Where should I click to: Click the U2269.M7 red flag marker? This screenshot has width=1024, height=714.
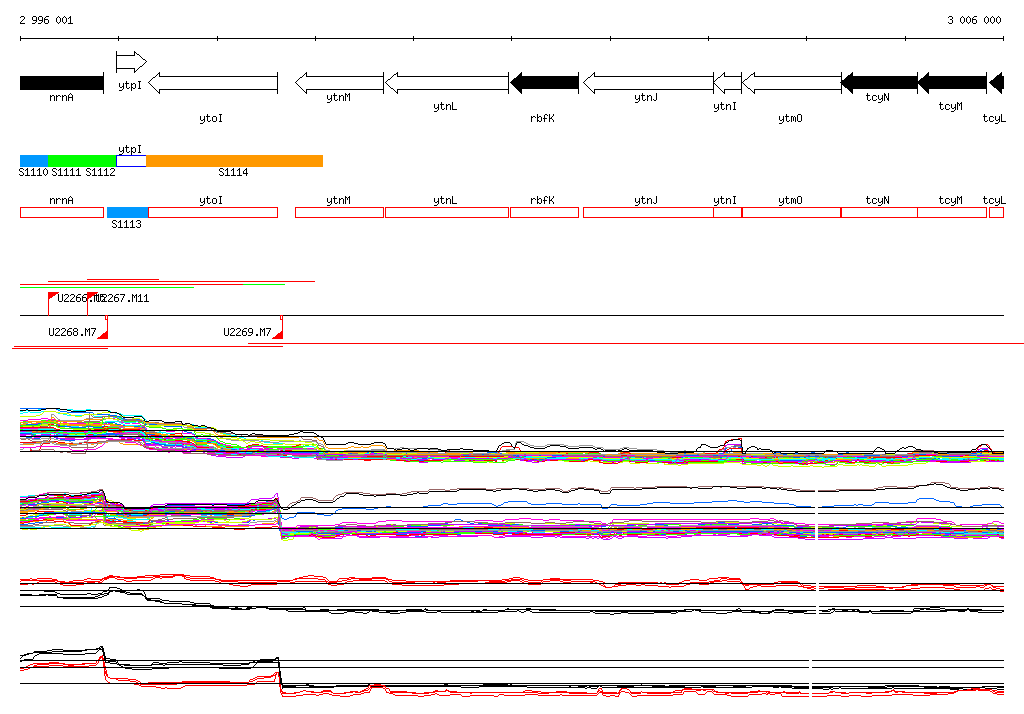pos(279,332)
